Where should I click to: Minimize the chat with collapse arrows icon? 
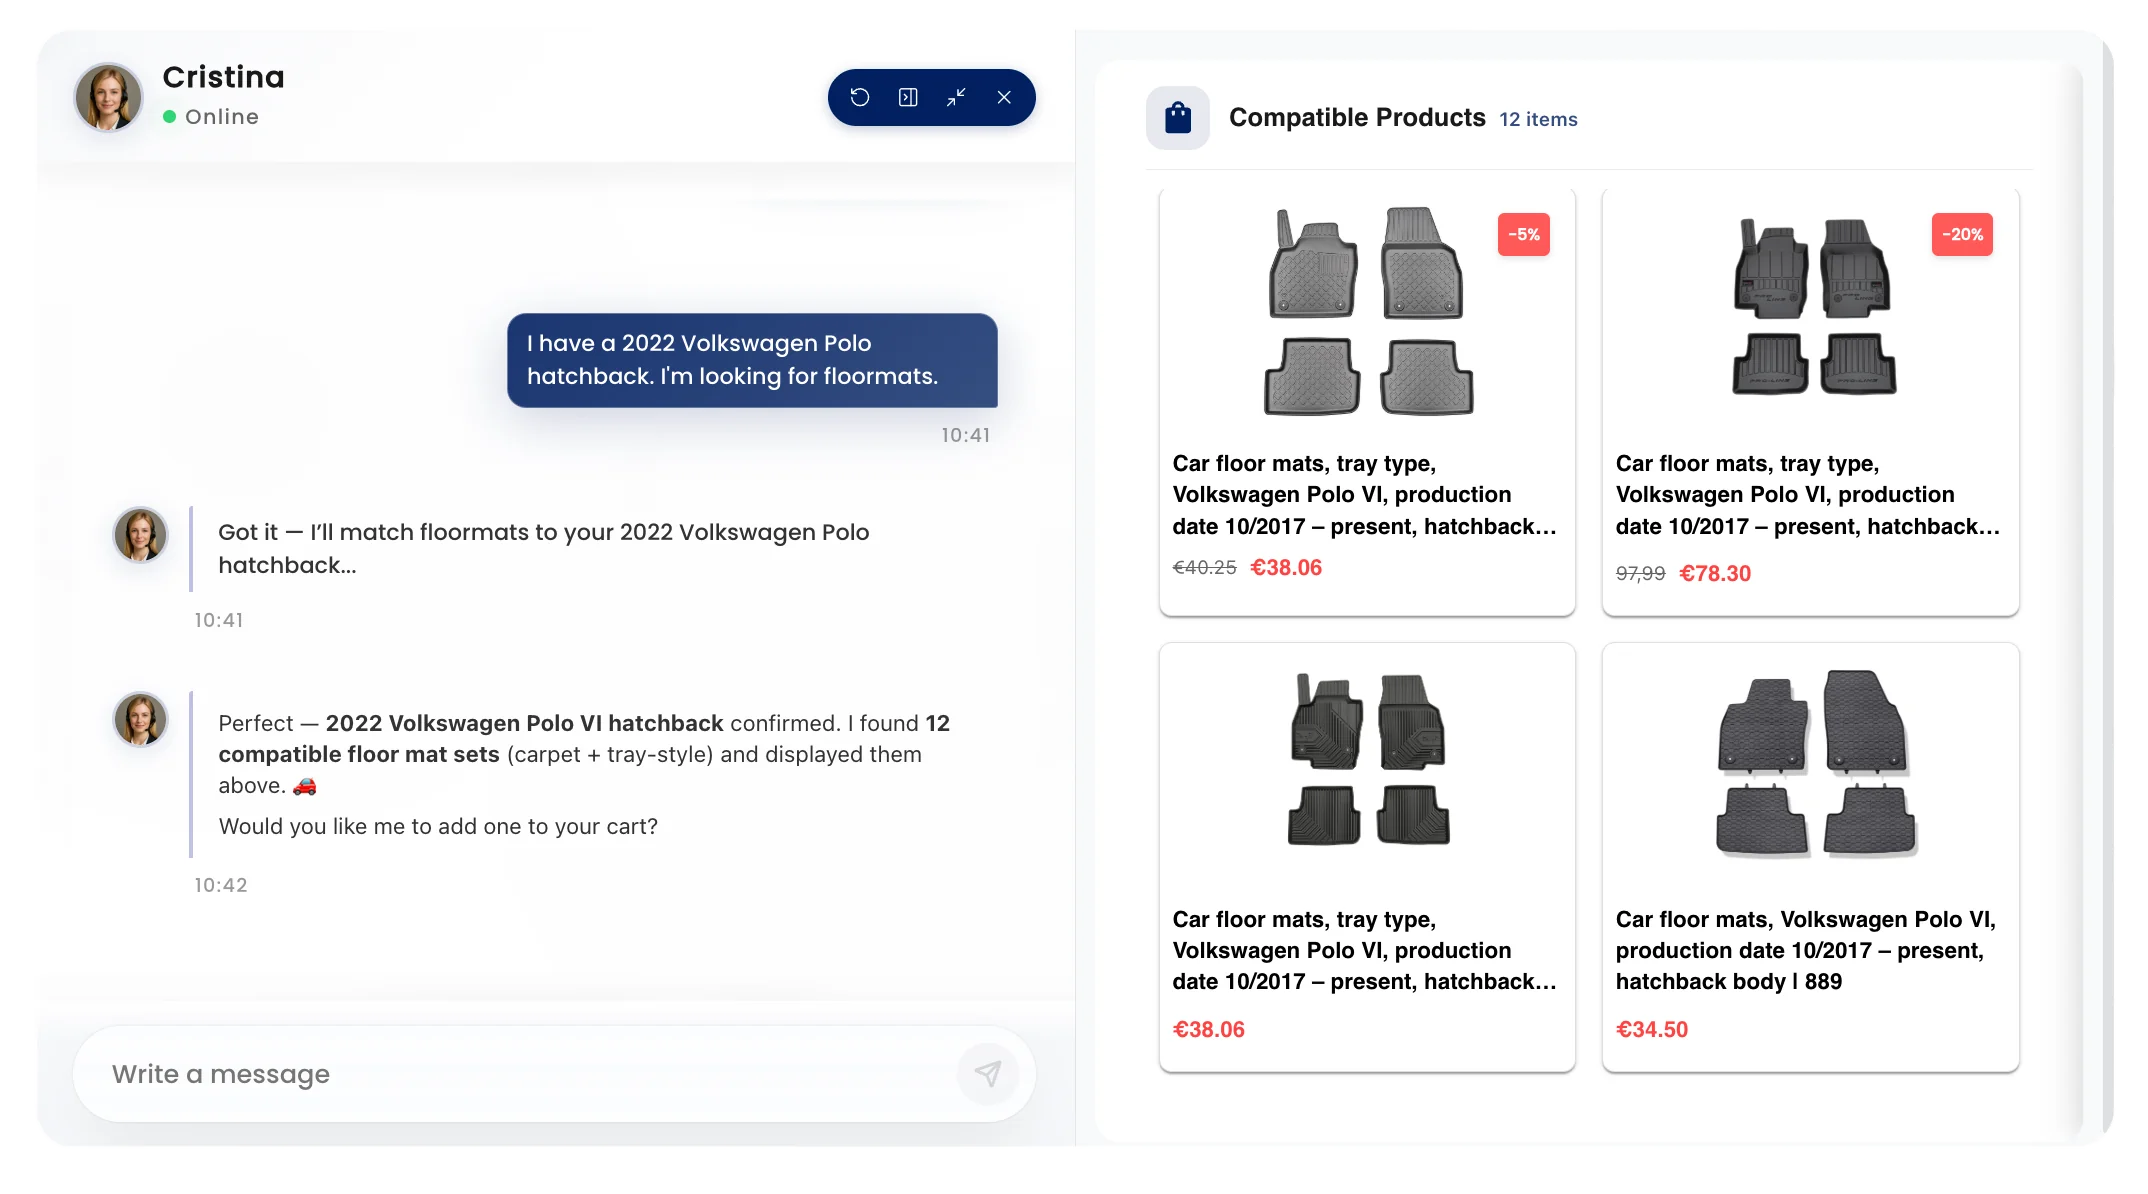(x=956, y=97)
